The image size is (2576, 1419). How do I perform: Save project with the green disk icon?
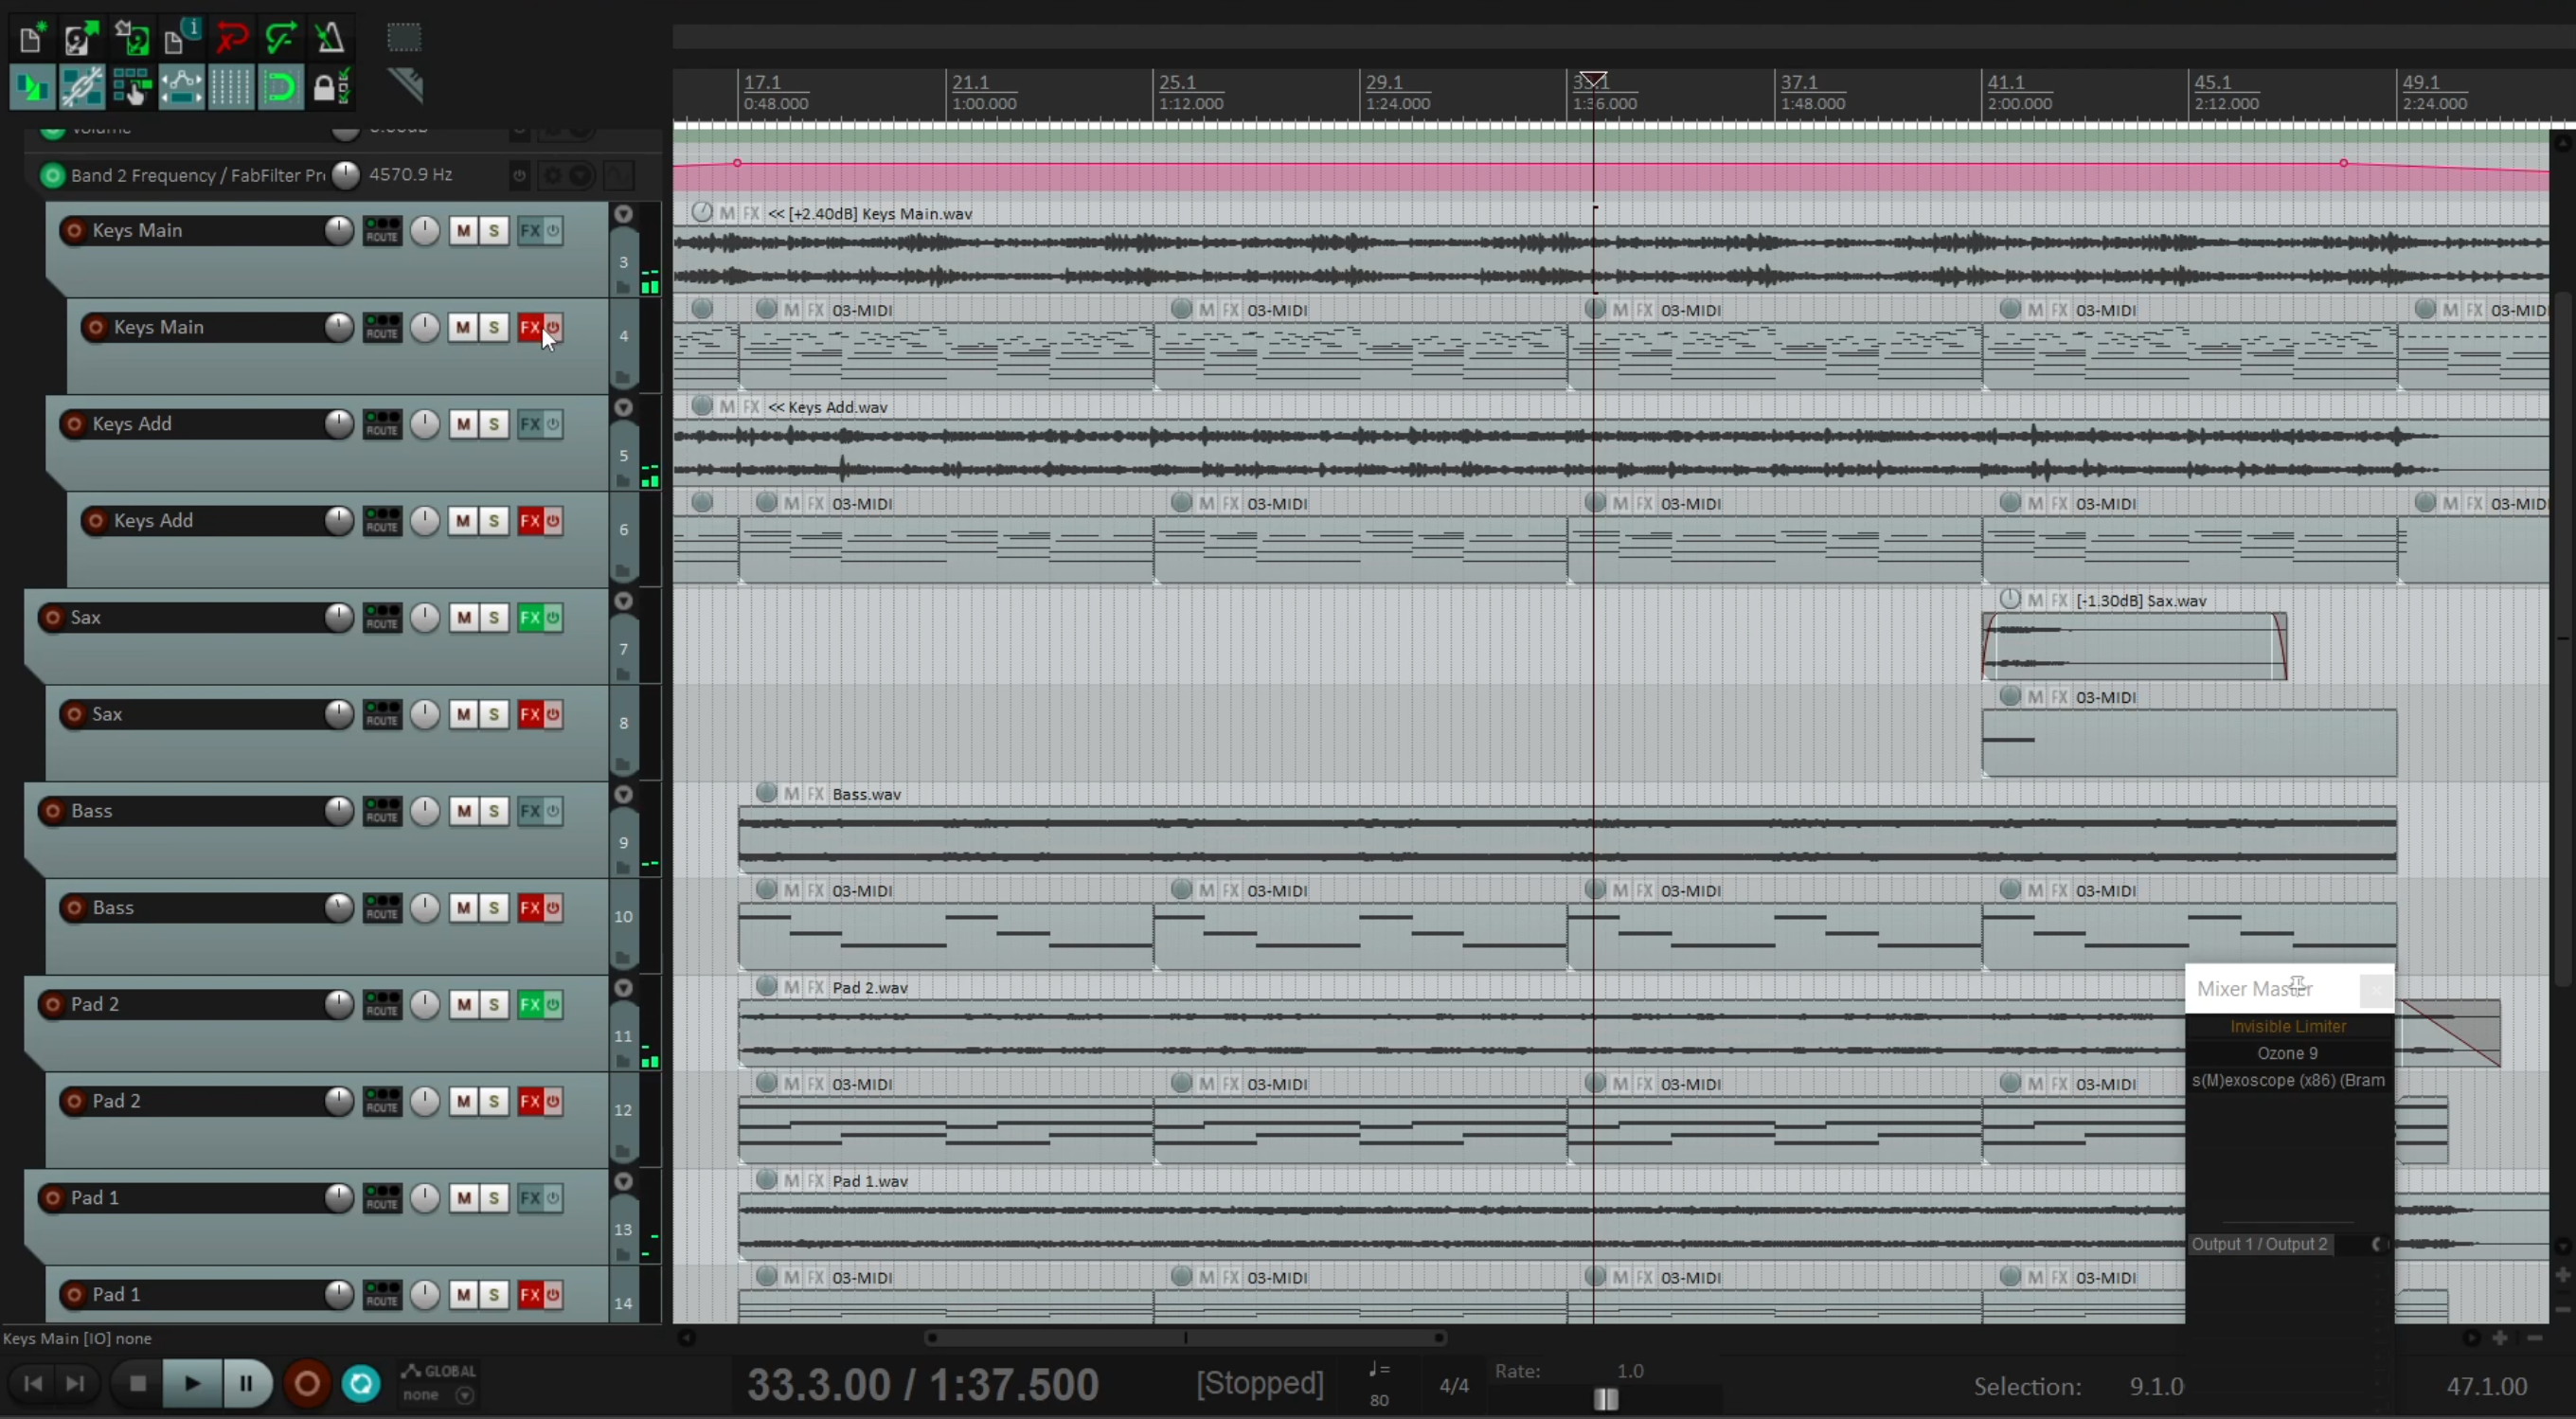131,39
